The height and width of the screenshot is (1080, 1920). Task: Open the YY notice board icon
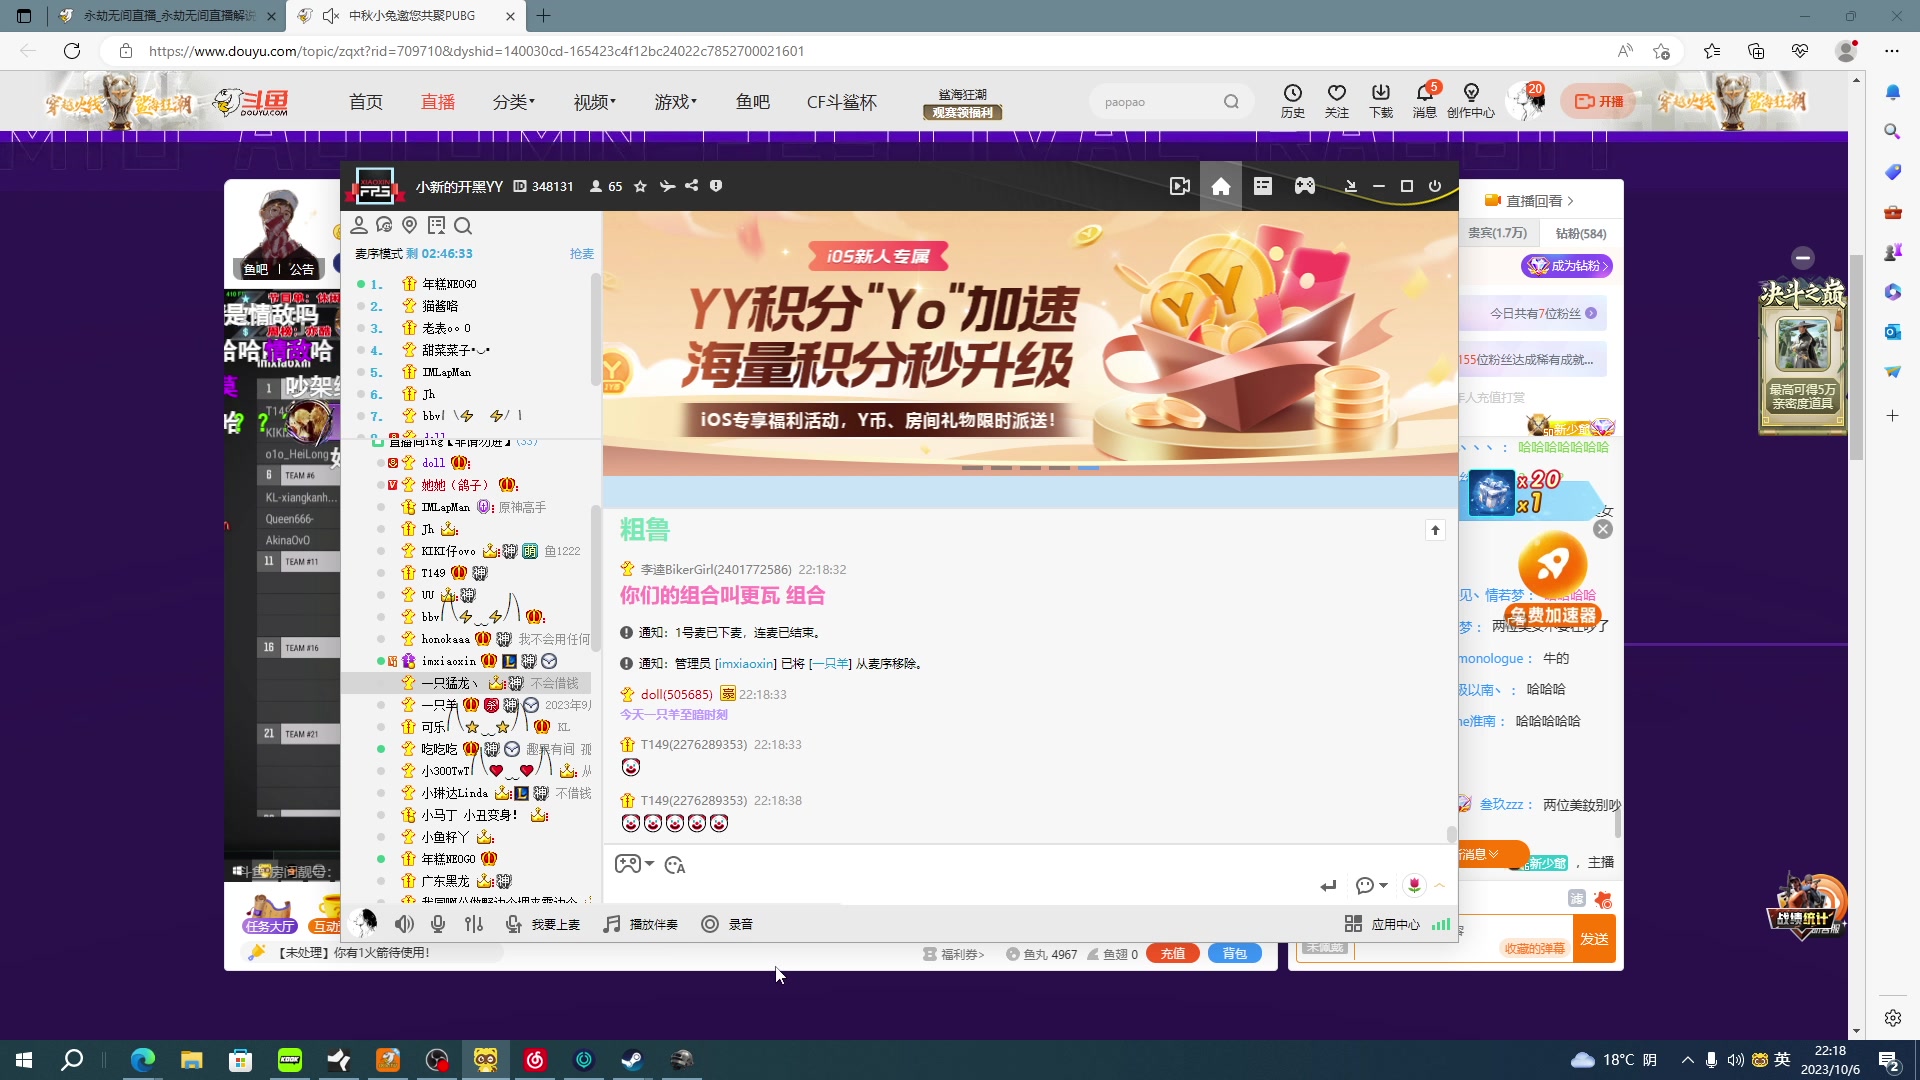pyautogui.click(x=436, y=225)
